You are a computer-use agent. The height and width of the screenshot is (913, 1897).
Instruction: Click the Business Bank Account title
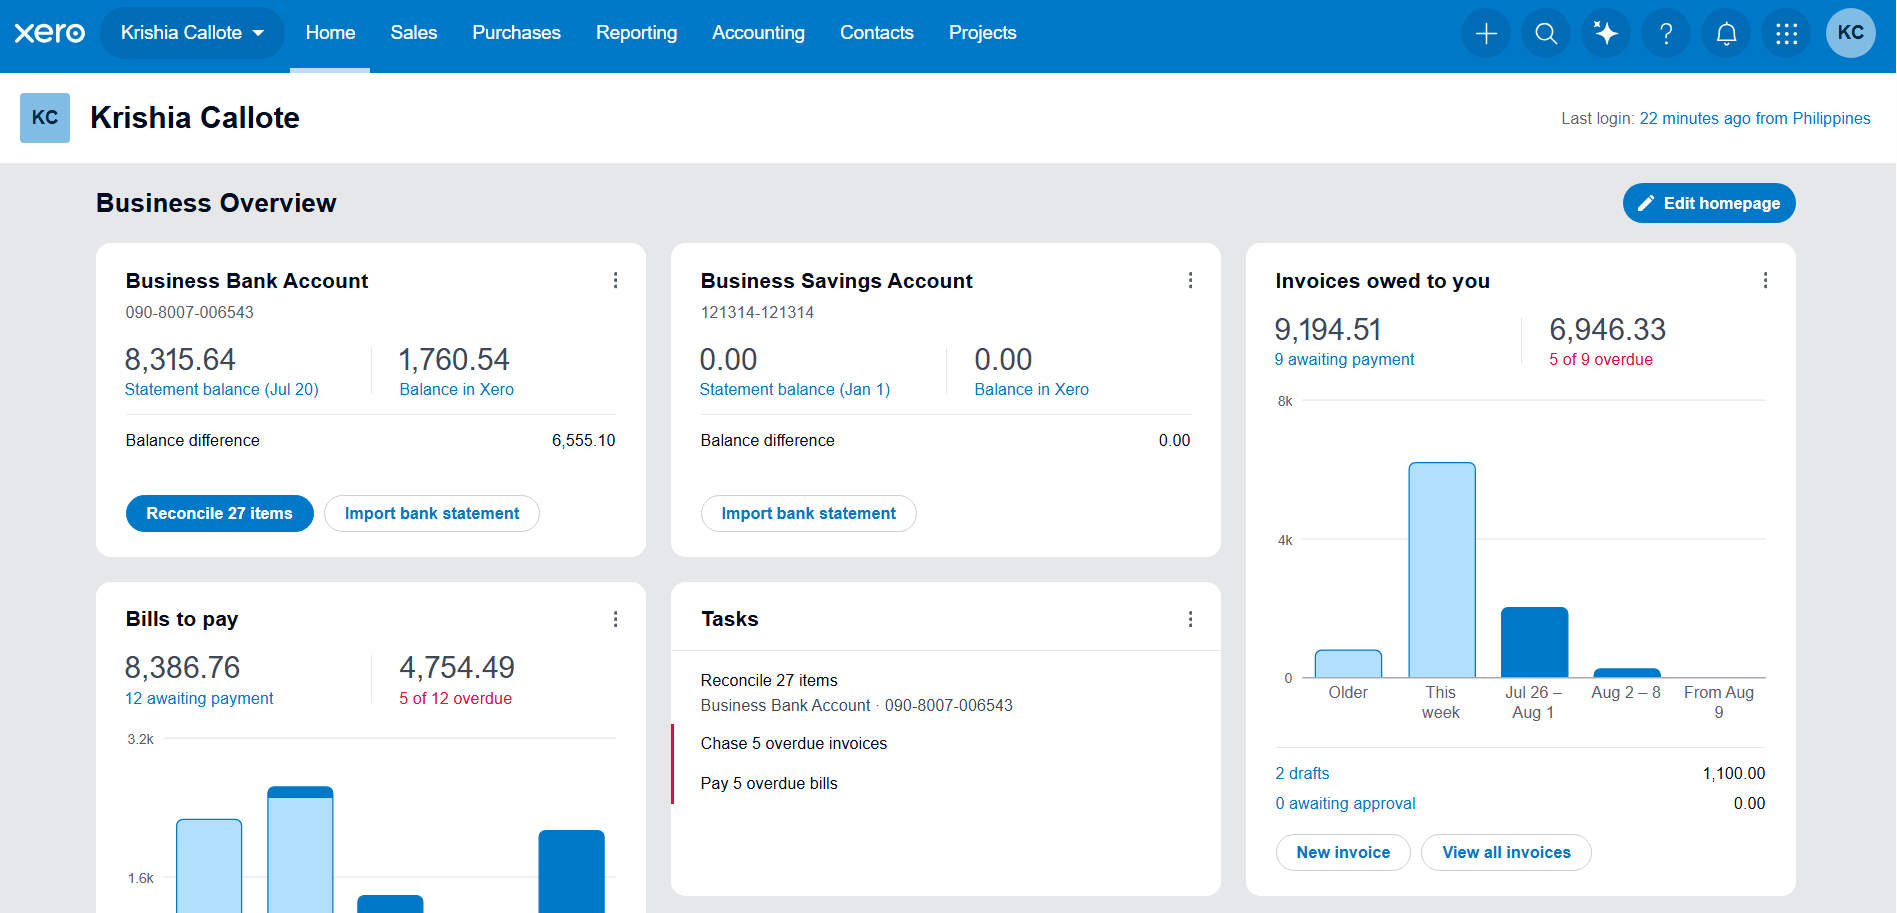coord(247,281)
